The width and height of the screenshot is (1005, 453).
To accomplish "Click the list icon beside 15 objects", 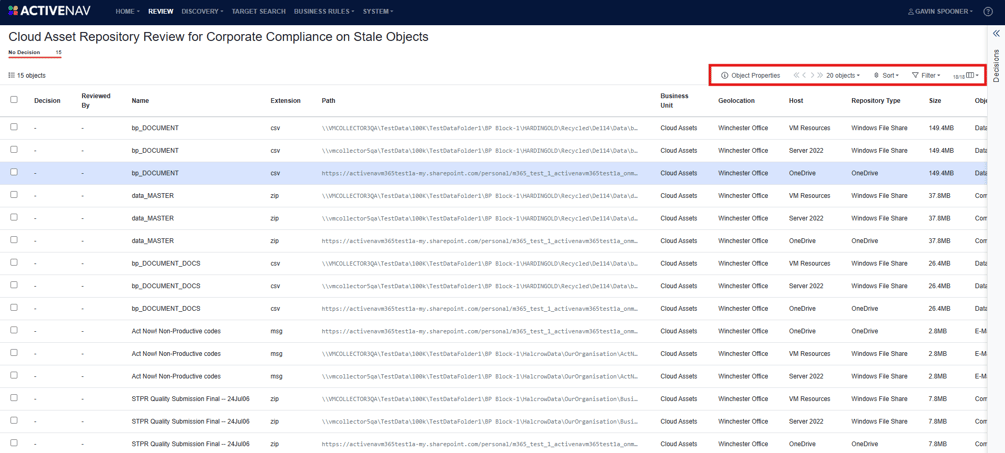I will pyautogui.click(x=12, y=76).
